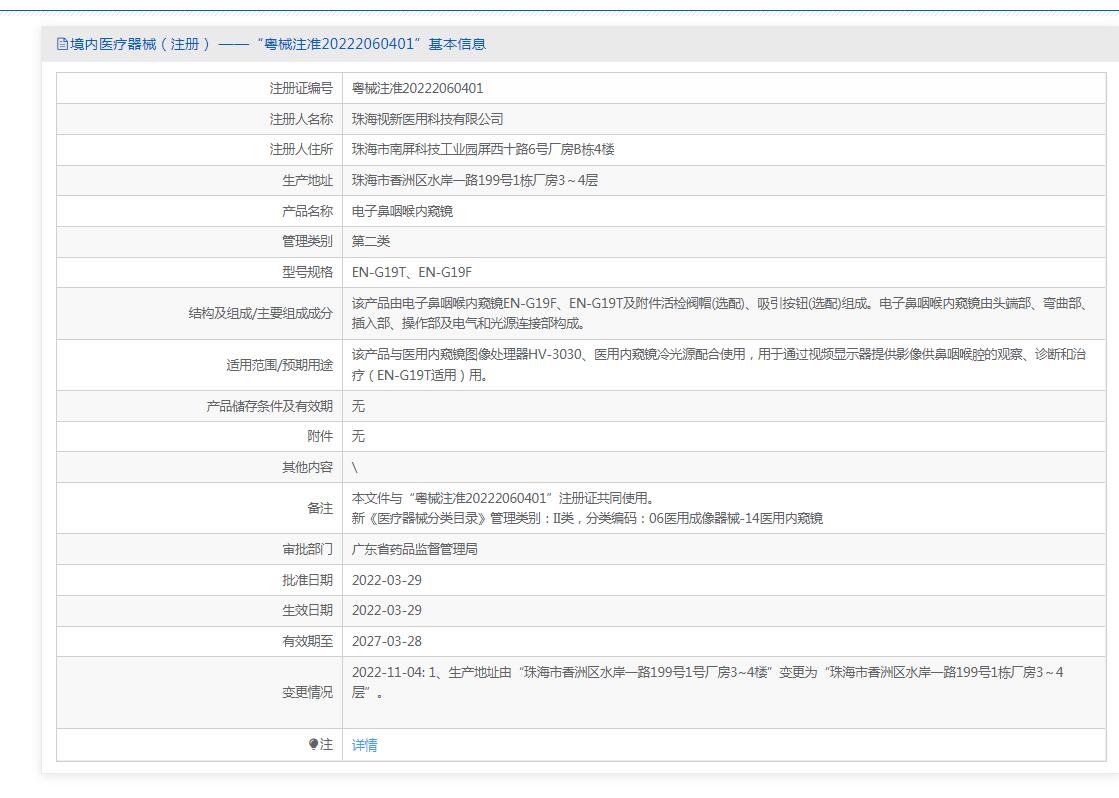Click the model spec EN-G19T、EN-G19F
The image size is (1119, 798).
point(411,273)
